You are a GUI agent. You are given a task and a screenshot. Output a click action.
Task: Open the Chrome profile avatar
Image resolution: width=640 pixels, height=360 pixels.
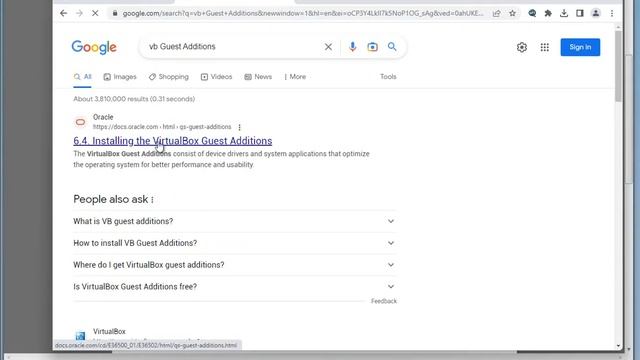(x=596, y=13)
